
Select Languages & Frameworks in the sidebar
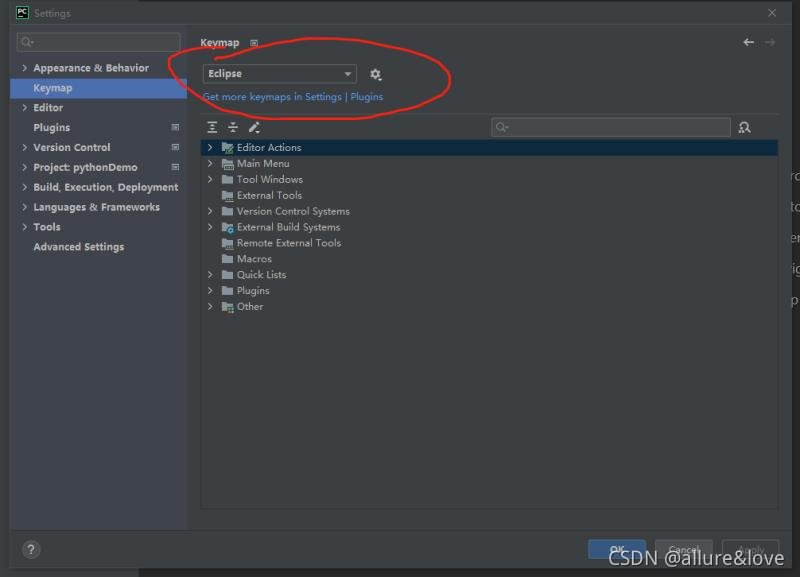pos(96,207)
